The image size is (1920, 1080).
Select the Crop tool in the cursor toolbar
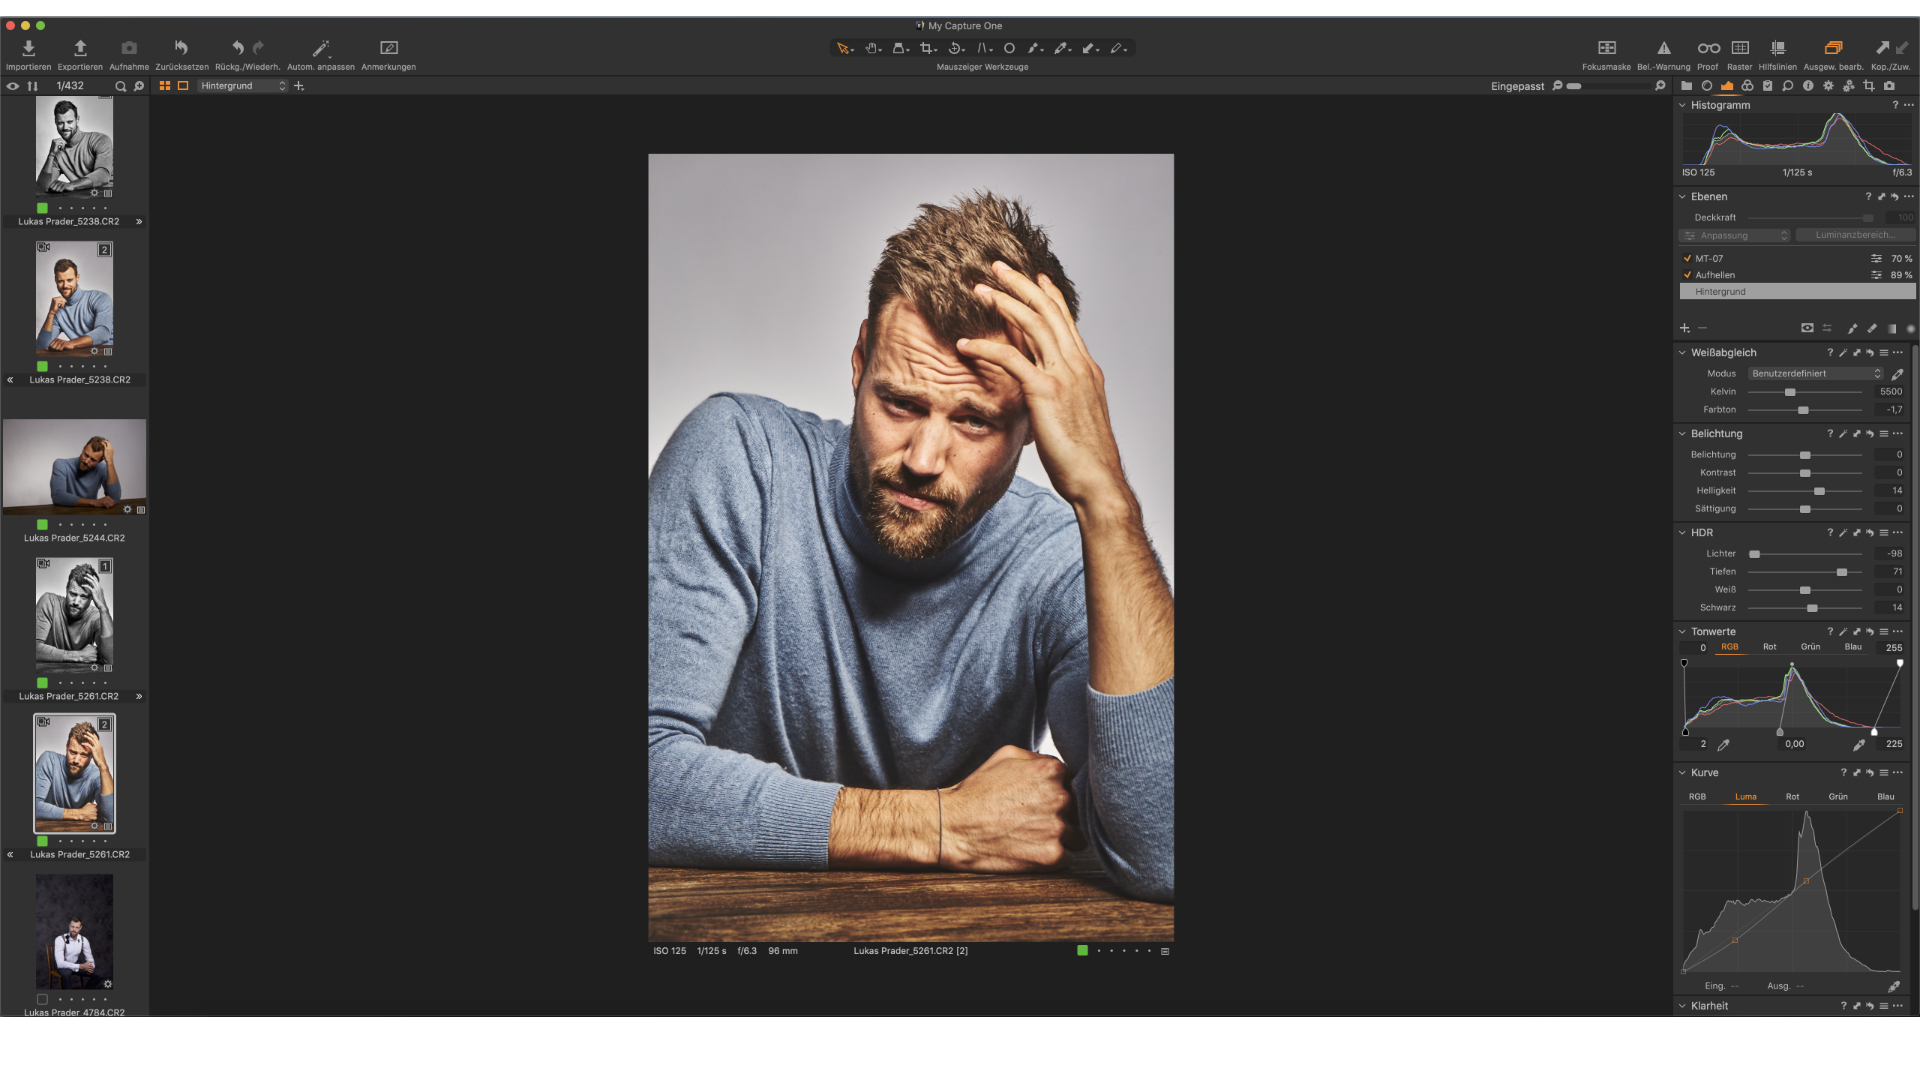tap(926, 48)
